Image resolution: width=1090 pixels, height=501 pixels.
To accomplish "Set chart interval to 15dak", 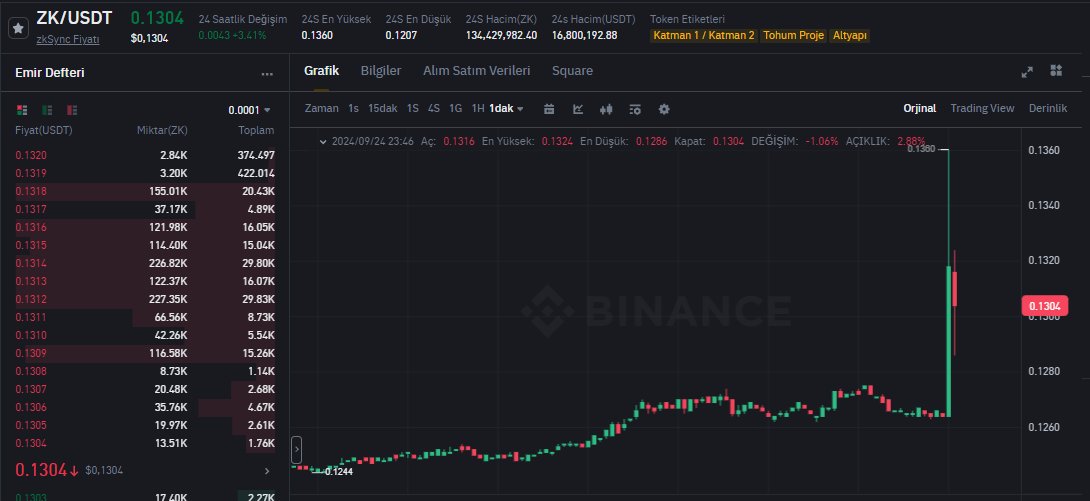I will [x=382, y=108].
